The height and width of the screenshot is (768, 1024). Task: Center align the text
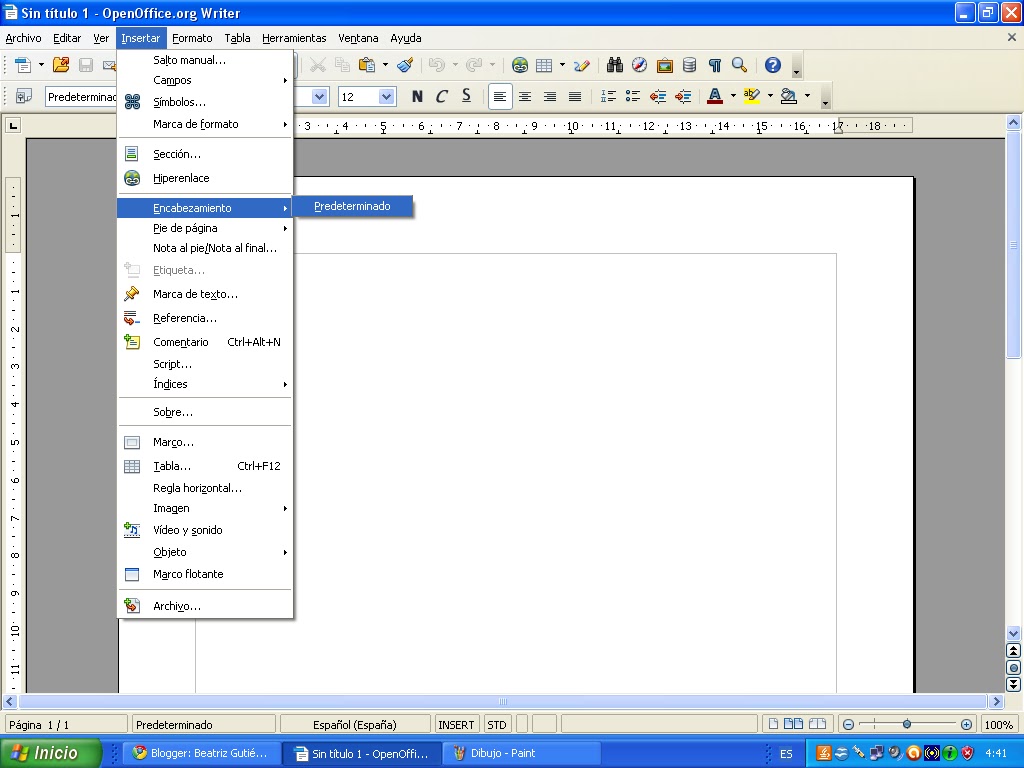coord(524,97)
